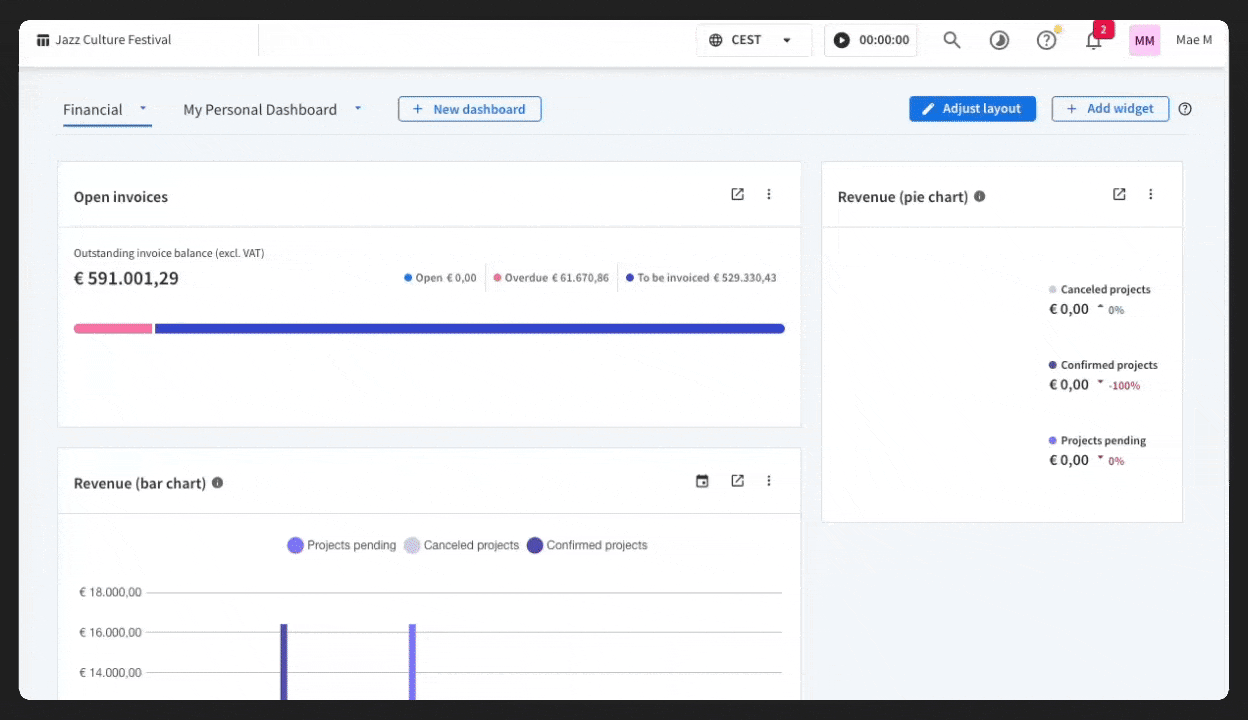Open My Personal Dashboard tab

tap(260, 110)
